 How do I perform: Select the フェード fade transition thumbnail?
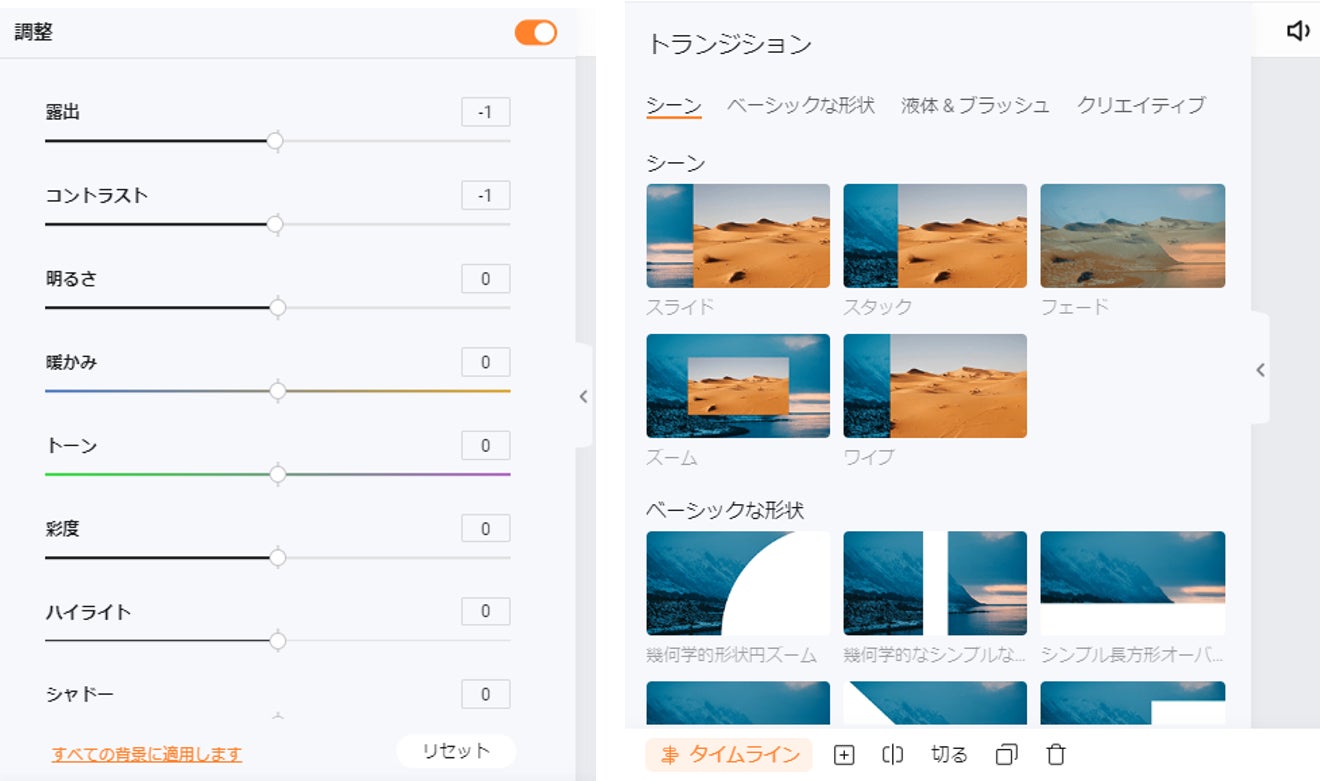(x=1132, y=236)
